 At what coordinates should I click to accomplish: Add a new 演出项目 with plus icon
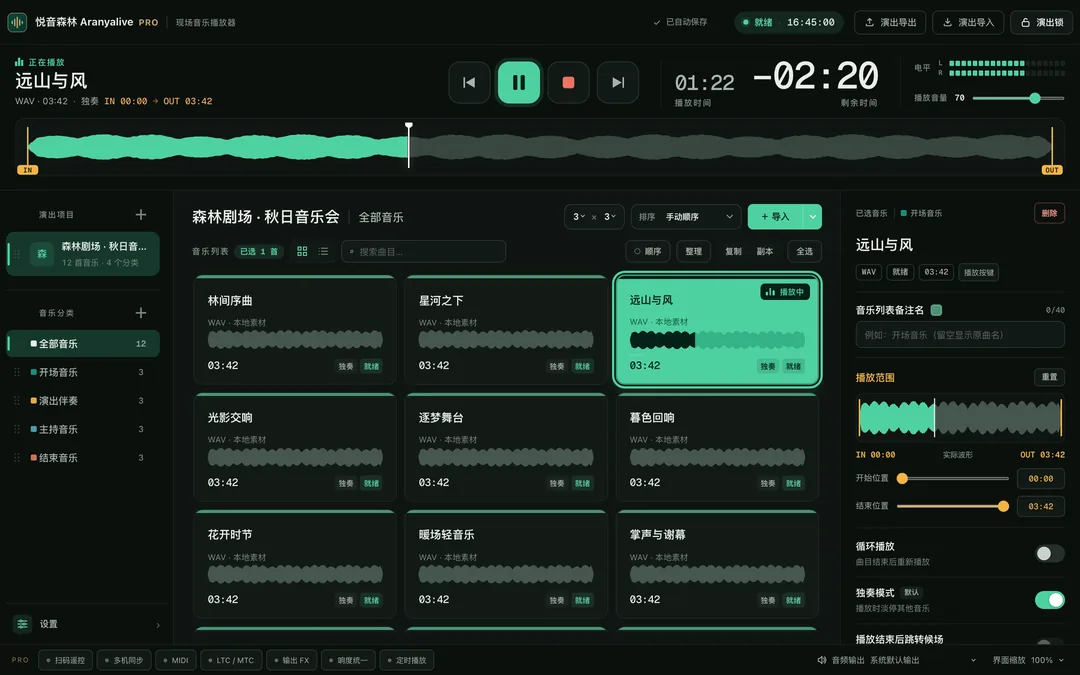tap(141, 215)
